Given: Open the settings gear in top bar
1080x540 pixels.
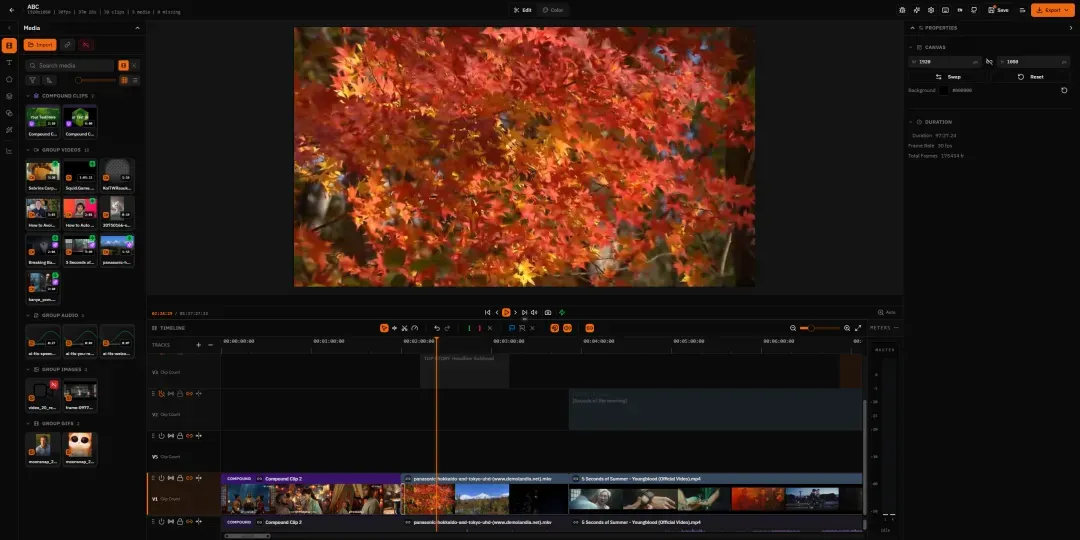Looking at the screenshot, I should (x=931, y=10).
